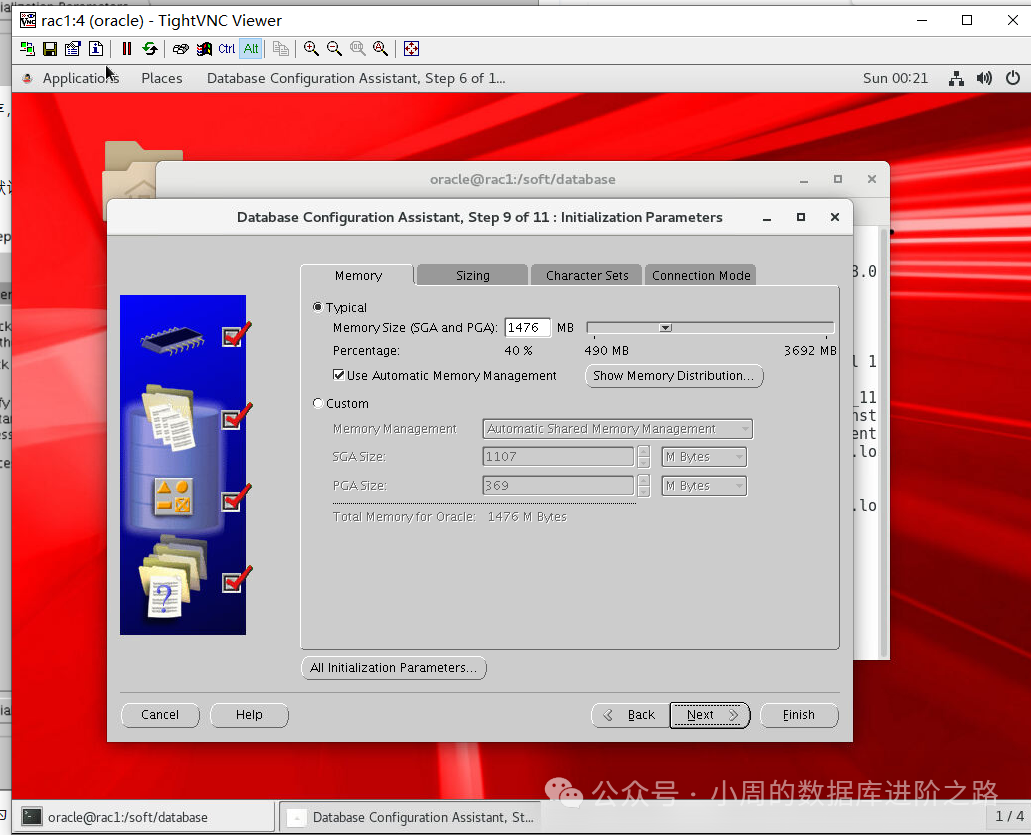Click the Zoom 100% magnifier icon
Image resolution: width=1031 pixels, height=835 pixels.
click(357, 49)
